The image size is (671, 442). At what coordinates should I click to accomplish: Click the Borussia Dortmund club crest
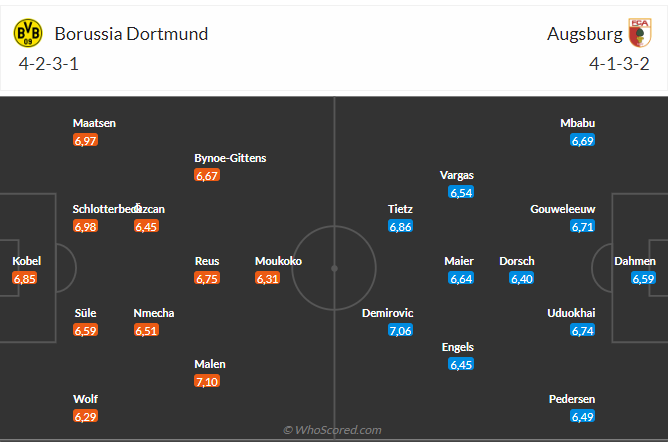coord(28,34)
